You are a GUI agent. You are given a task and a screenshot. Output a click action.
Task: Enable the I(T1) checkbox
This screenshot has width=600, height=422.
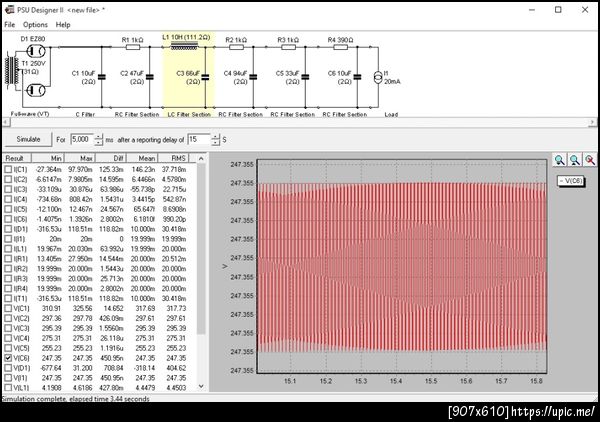(x=8, y=298)
